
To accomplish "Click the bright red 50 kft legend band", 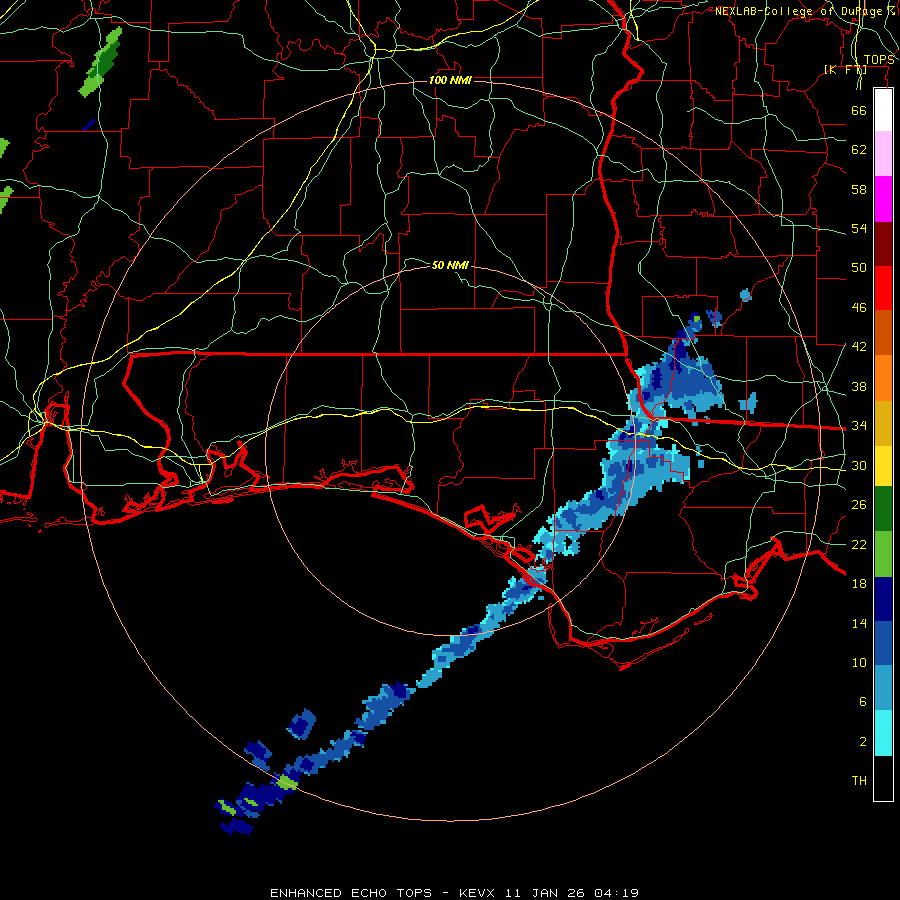I will [x=883, y=288].
